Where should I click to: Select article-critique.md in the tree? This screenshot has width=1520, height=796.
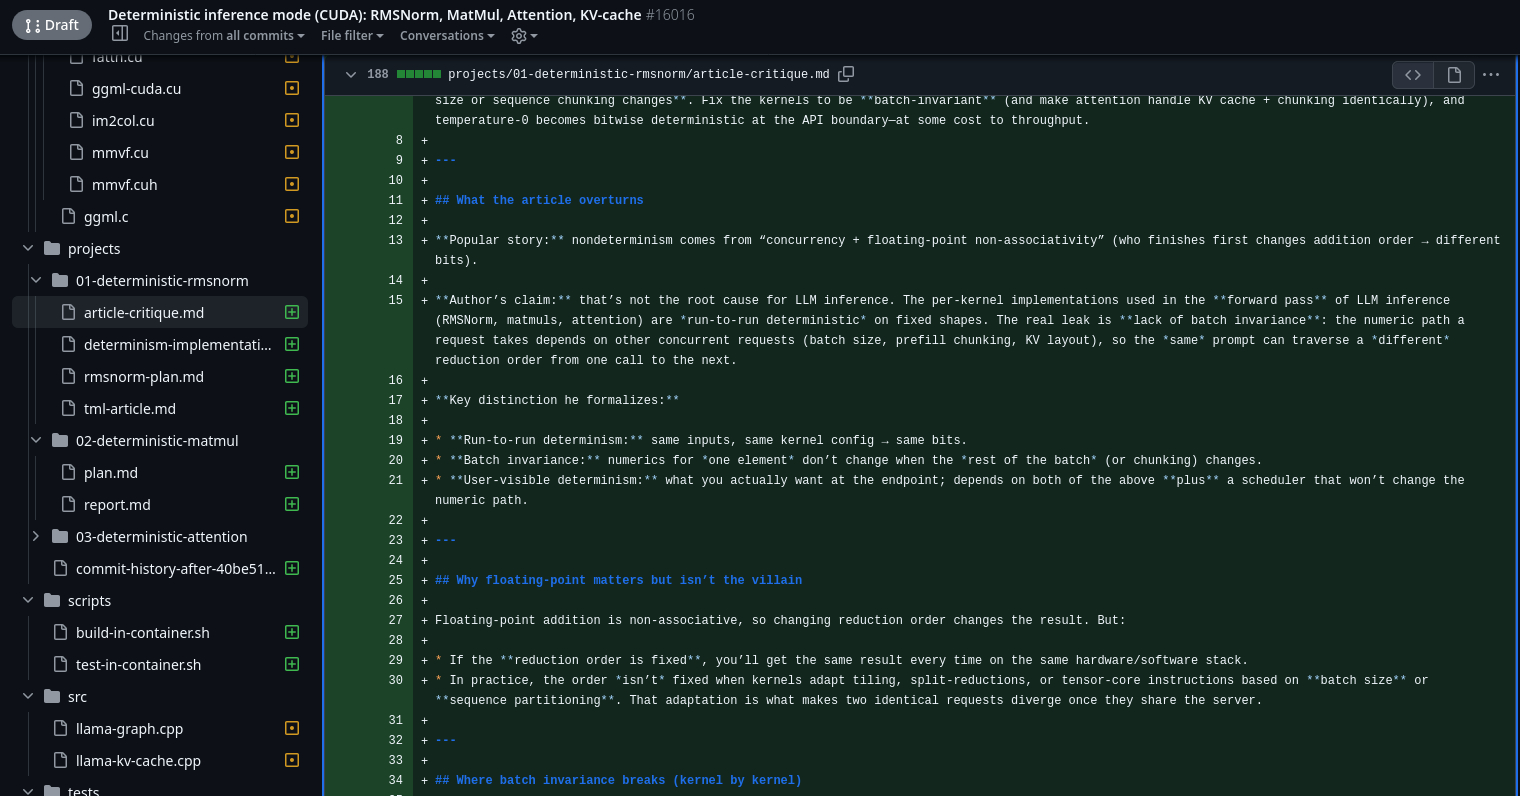tap(144, 313)
